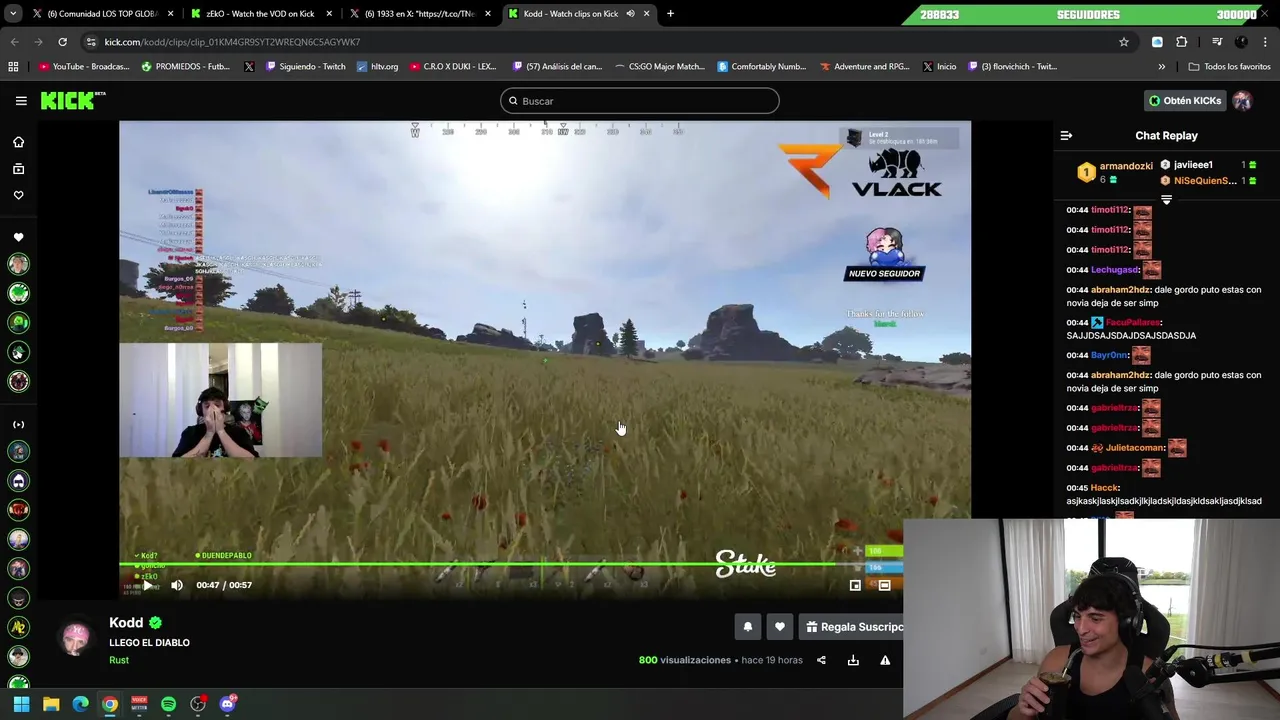Open PROMIEDOS Futb... bookmark

(186, 67)
